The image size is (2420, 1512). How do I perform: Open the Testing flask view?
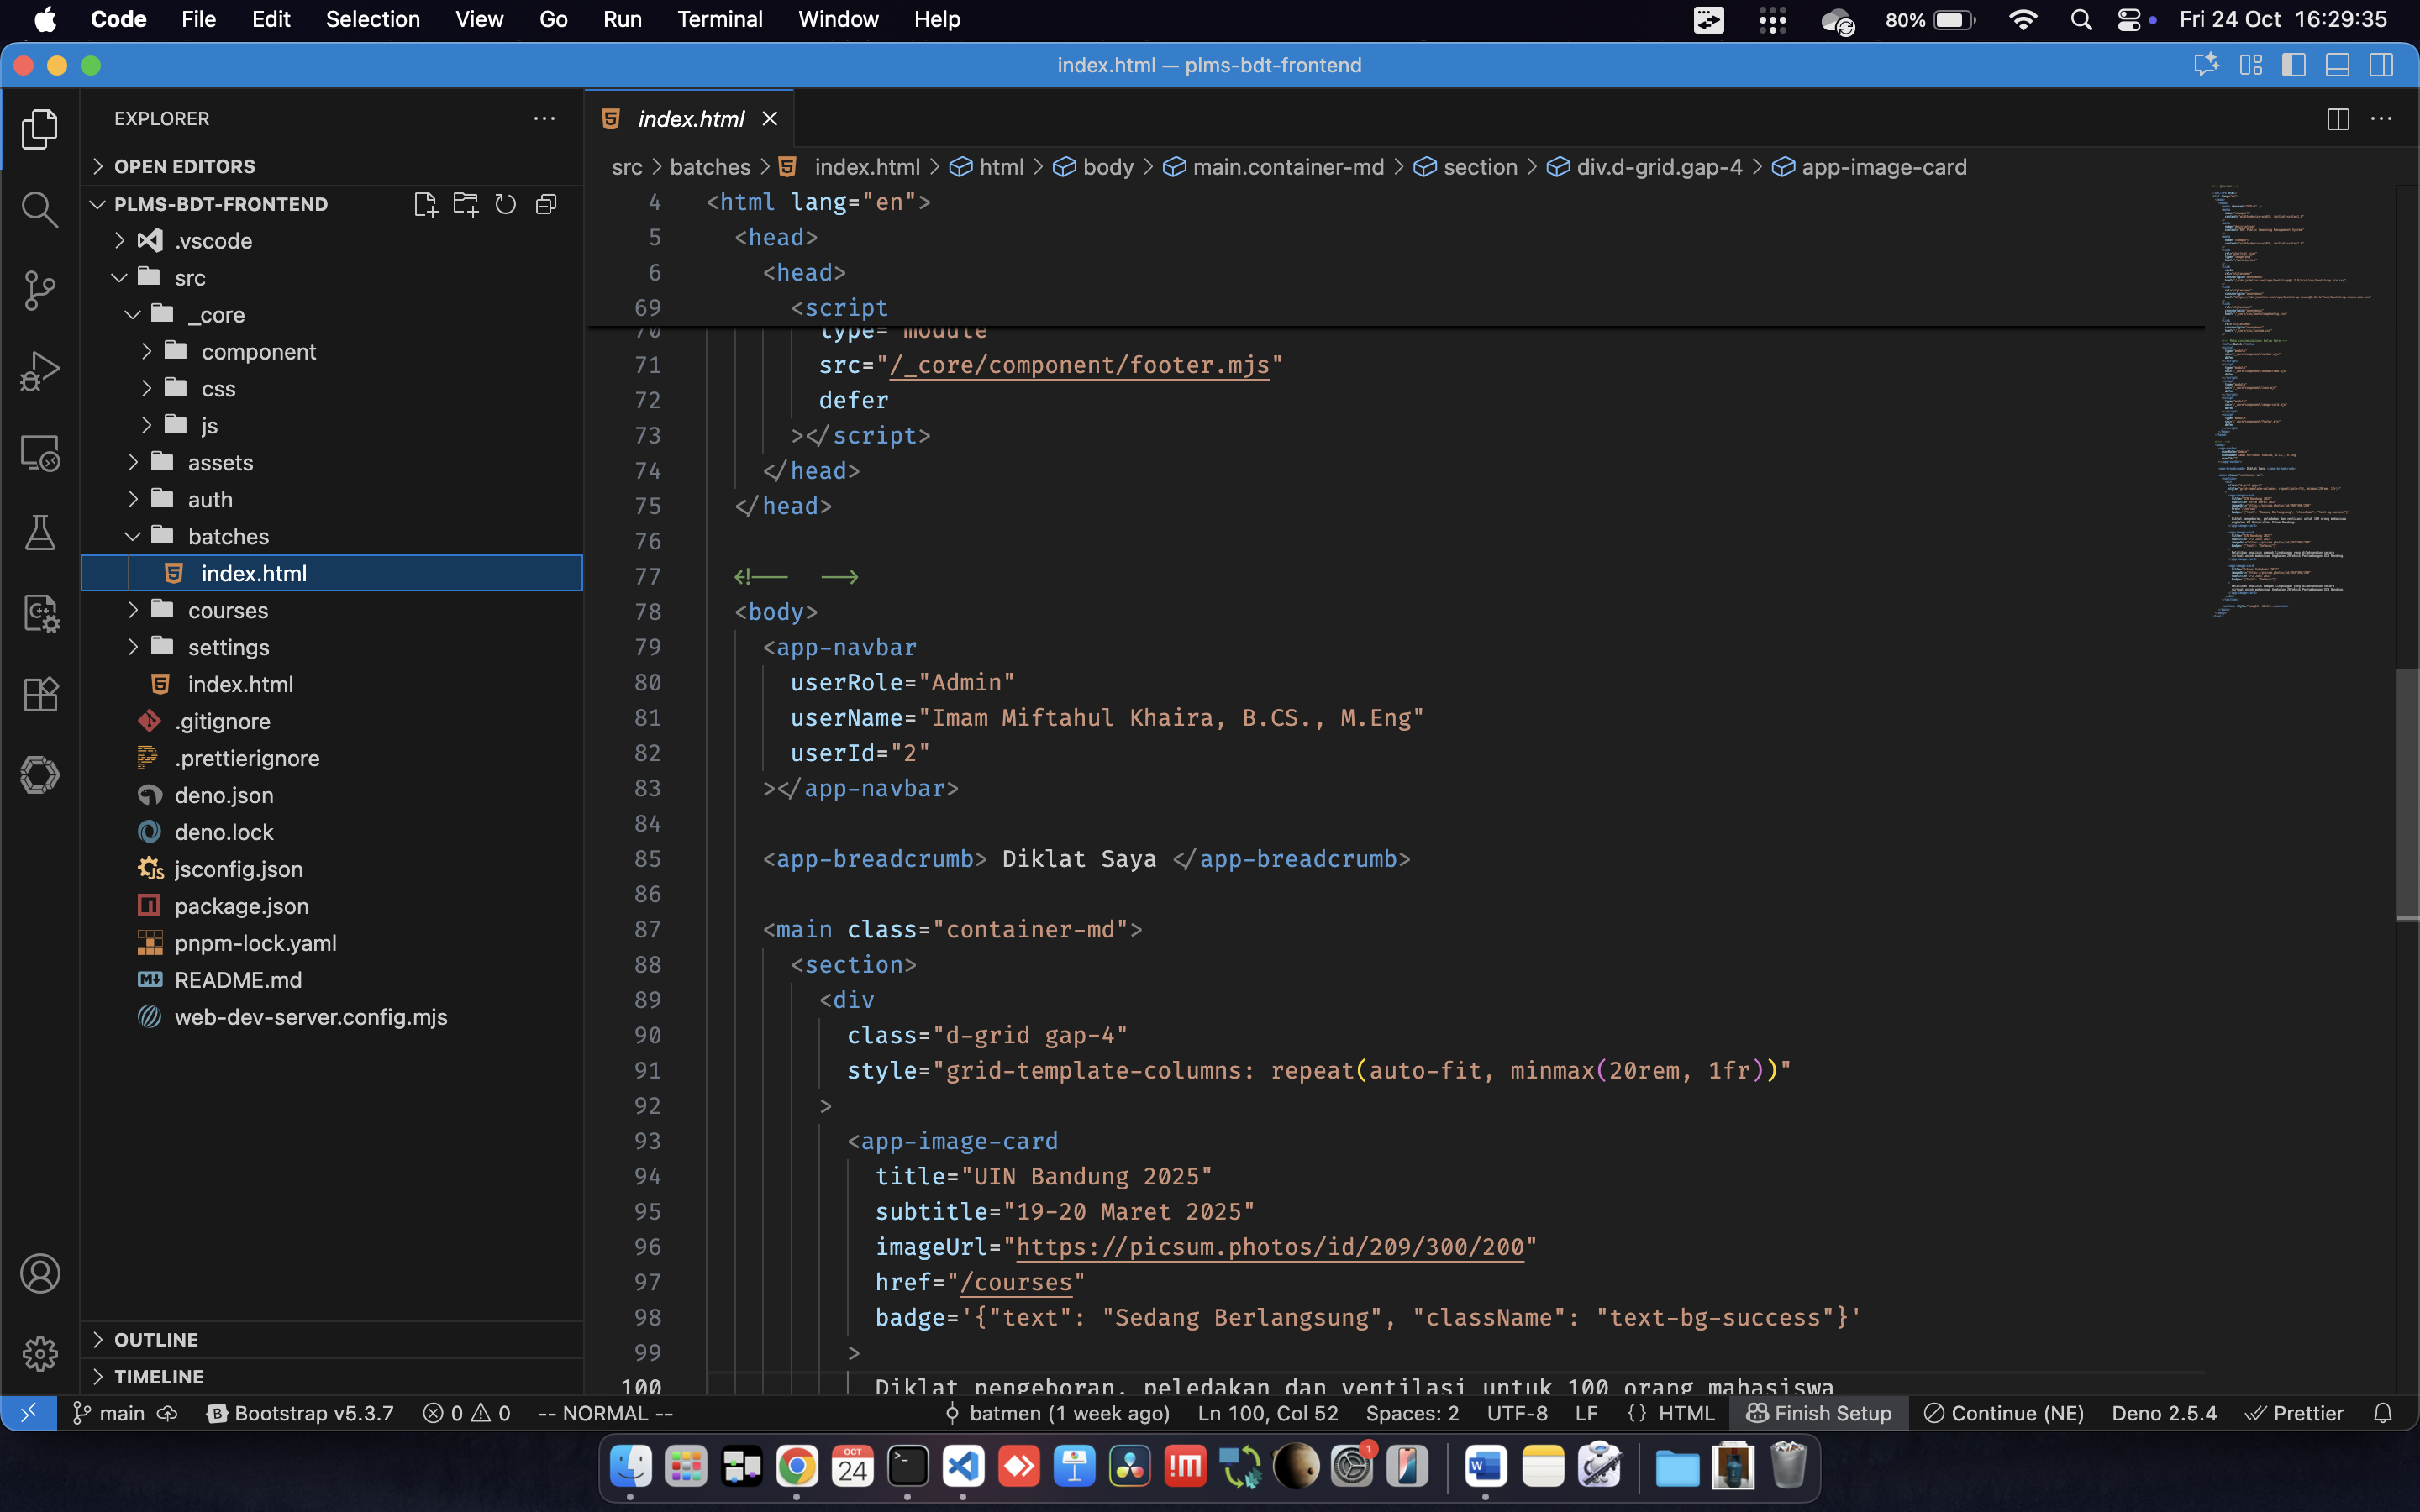(39, 533)
